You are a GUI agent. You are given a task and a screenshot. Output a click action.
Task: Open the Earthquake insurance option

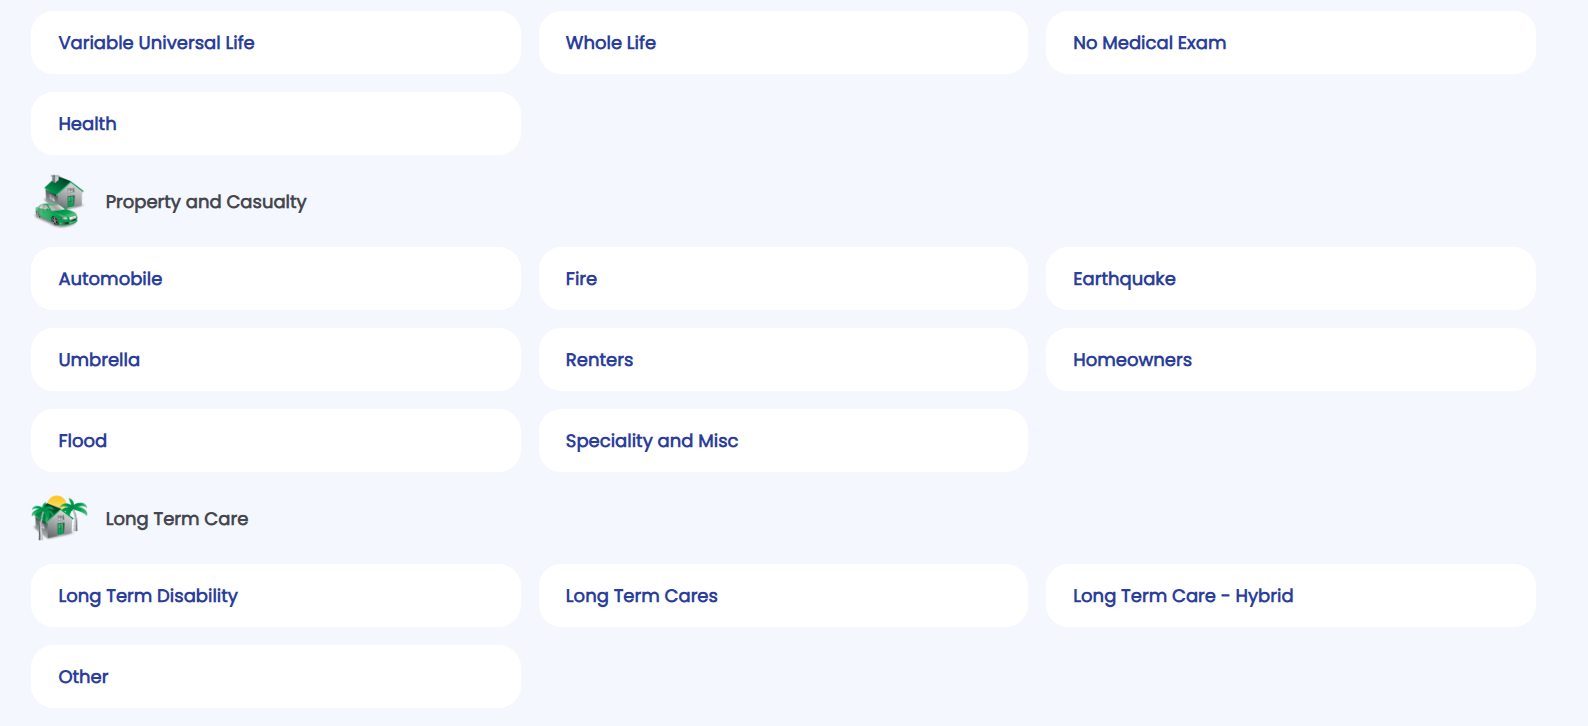pos(1290,279)
